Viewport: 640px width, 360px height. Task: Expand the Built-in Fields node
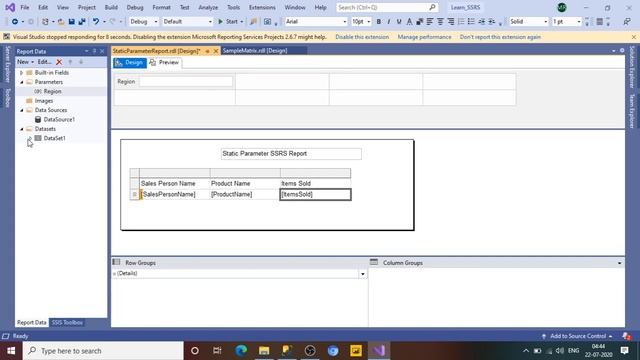21,73
